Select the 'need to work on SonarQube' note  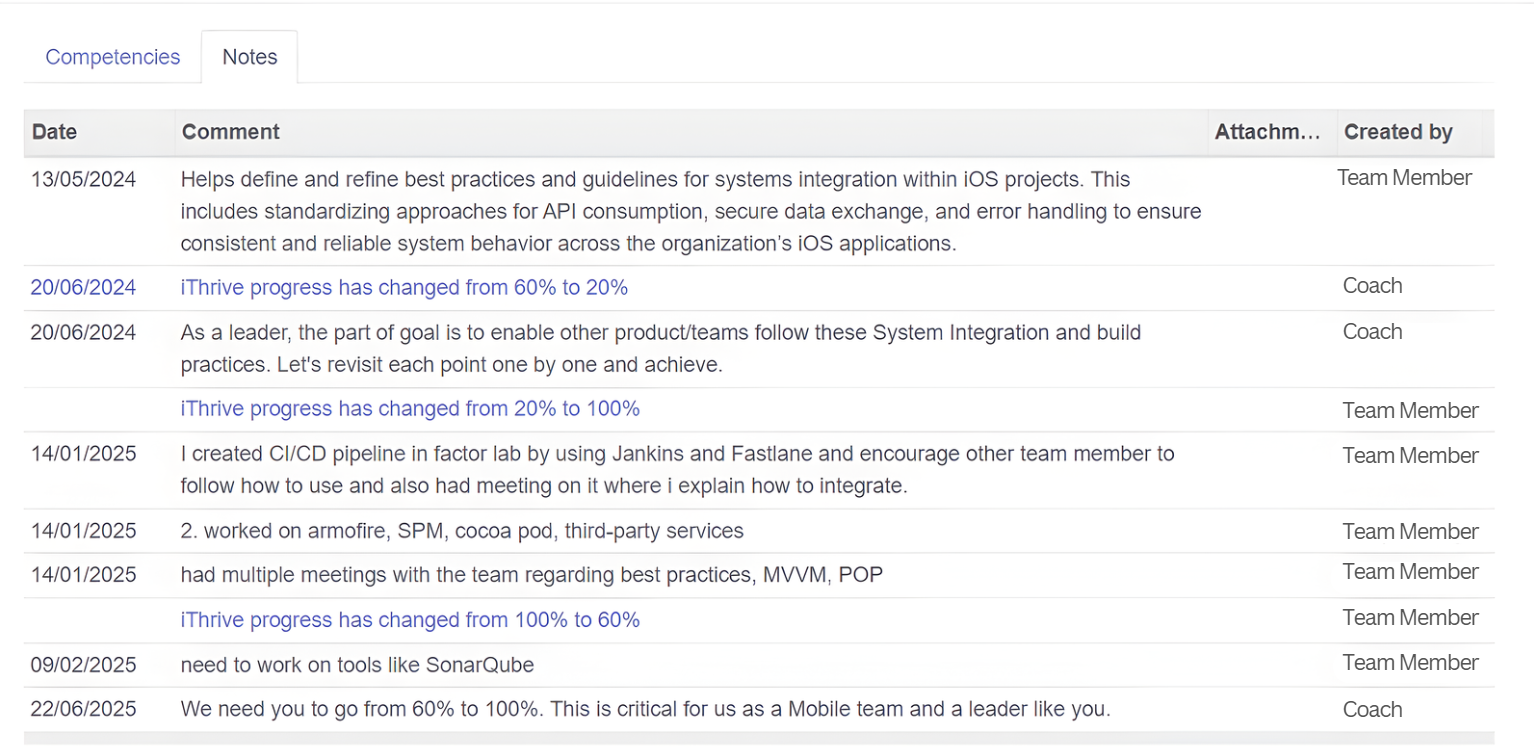pos(357,665)
